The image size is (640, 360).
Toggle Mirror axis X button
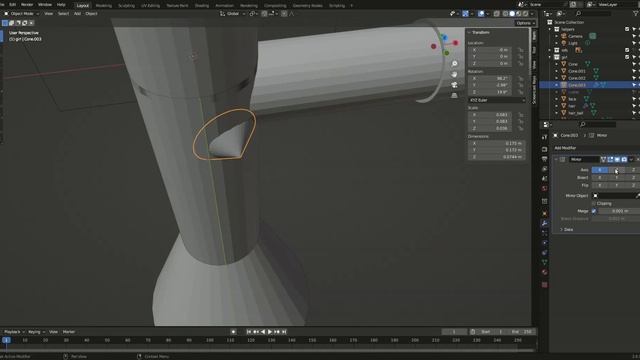point(600,170)
